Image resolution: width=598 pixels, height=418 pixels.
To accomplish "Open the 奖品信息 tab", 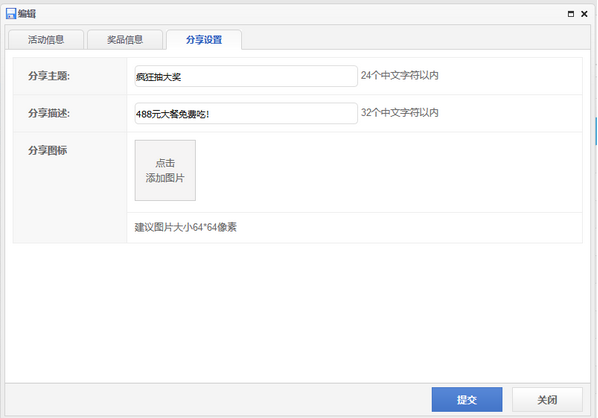I will point(125,40).
